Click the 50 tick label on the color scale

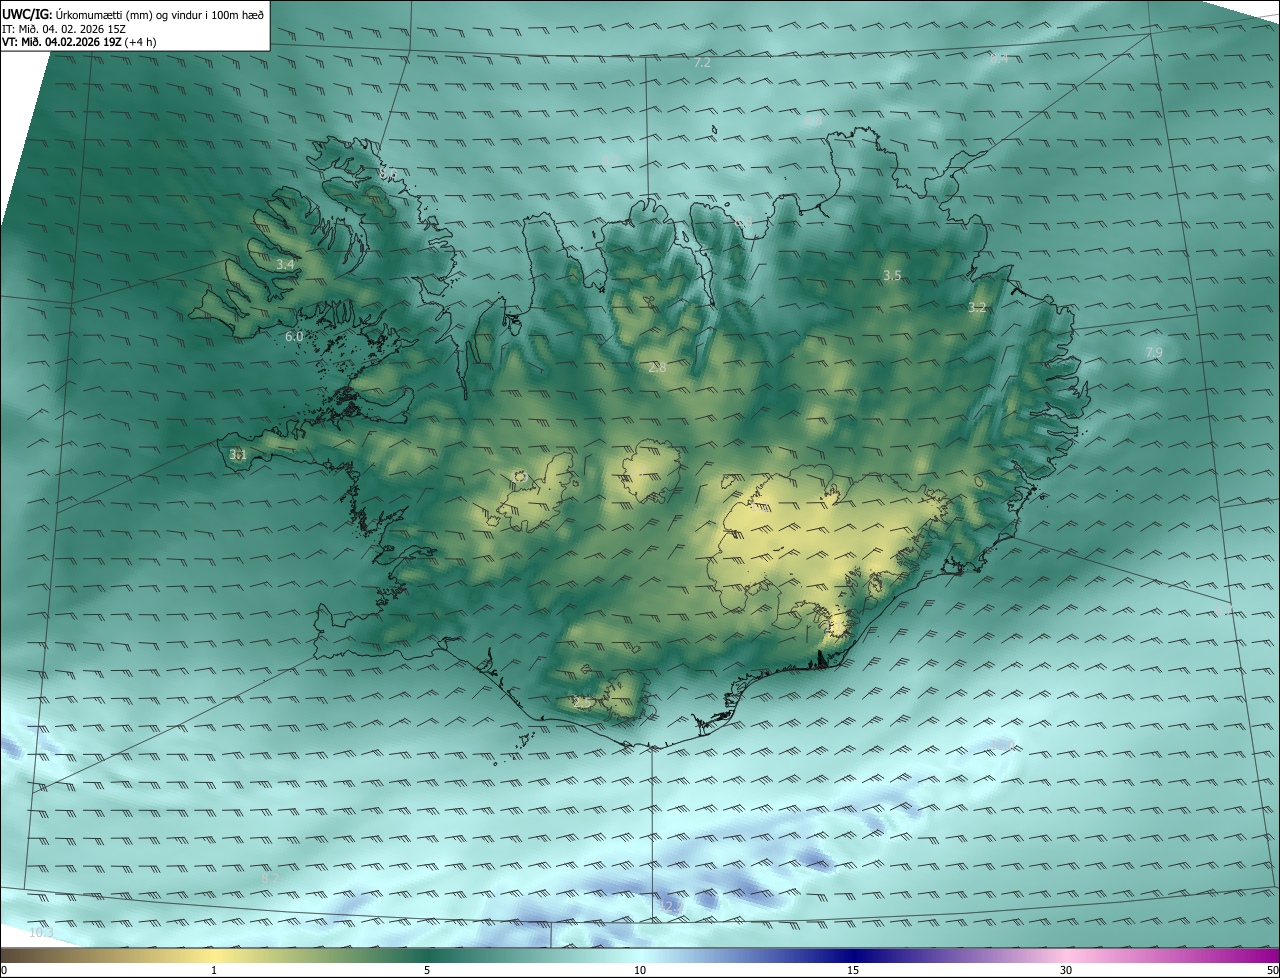coord(1272,970)
